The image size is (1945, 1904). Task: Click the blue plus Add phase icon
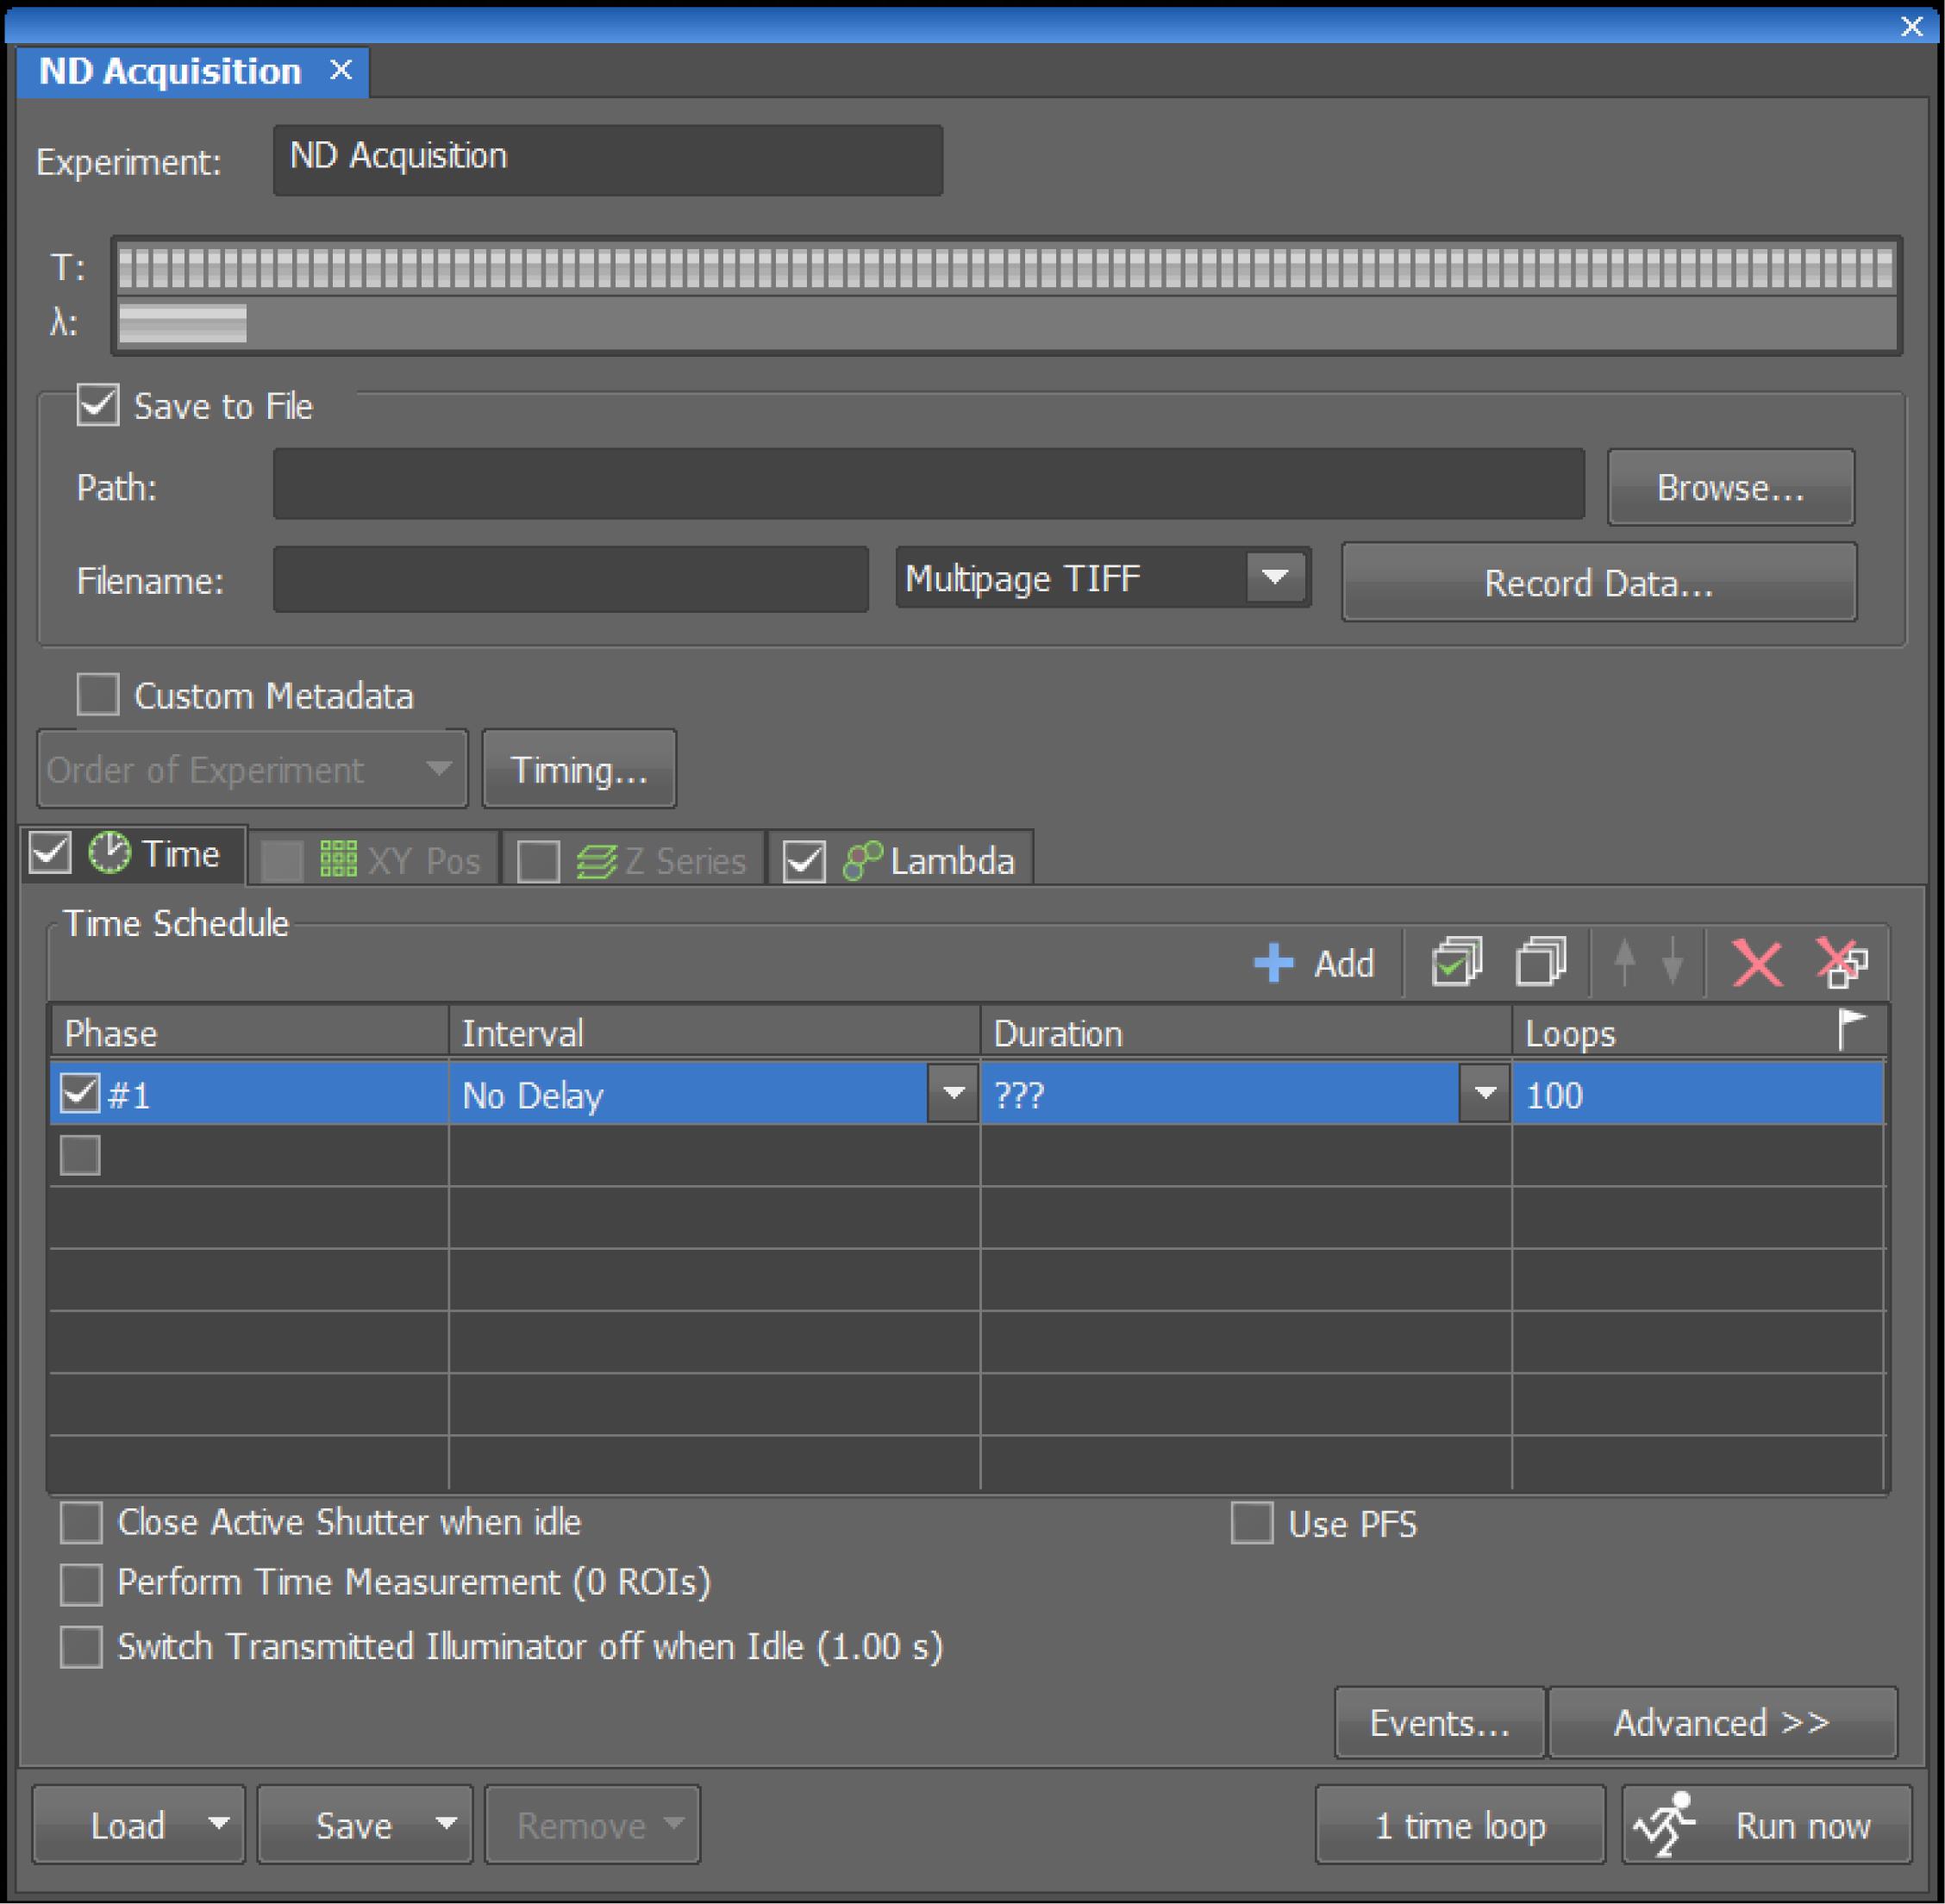click(x=1273, y=963)
